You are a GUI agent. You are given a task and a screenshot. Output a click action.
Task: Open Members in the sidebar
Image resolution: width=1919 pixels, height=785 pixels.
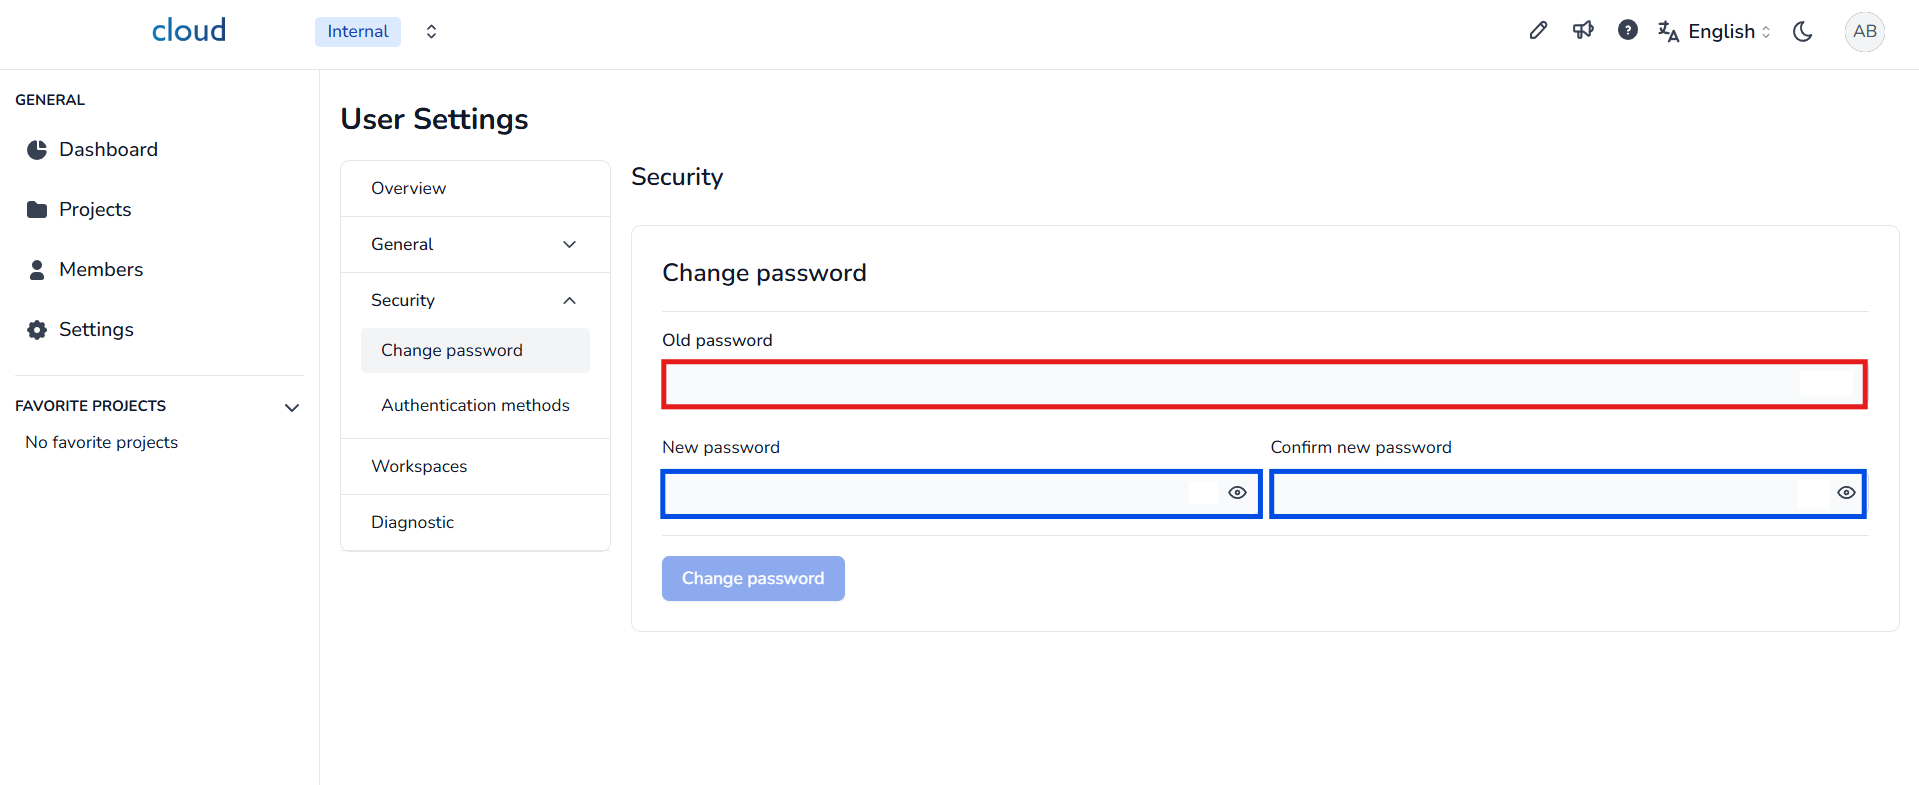pyautogui.click(x=100, y=270)
